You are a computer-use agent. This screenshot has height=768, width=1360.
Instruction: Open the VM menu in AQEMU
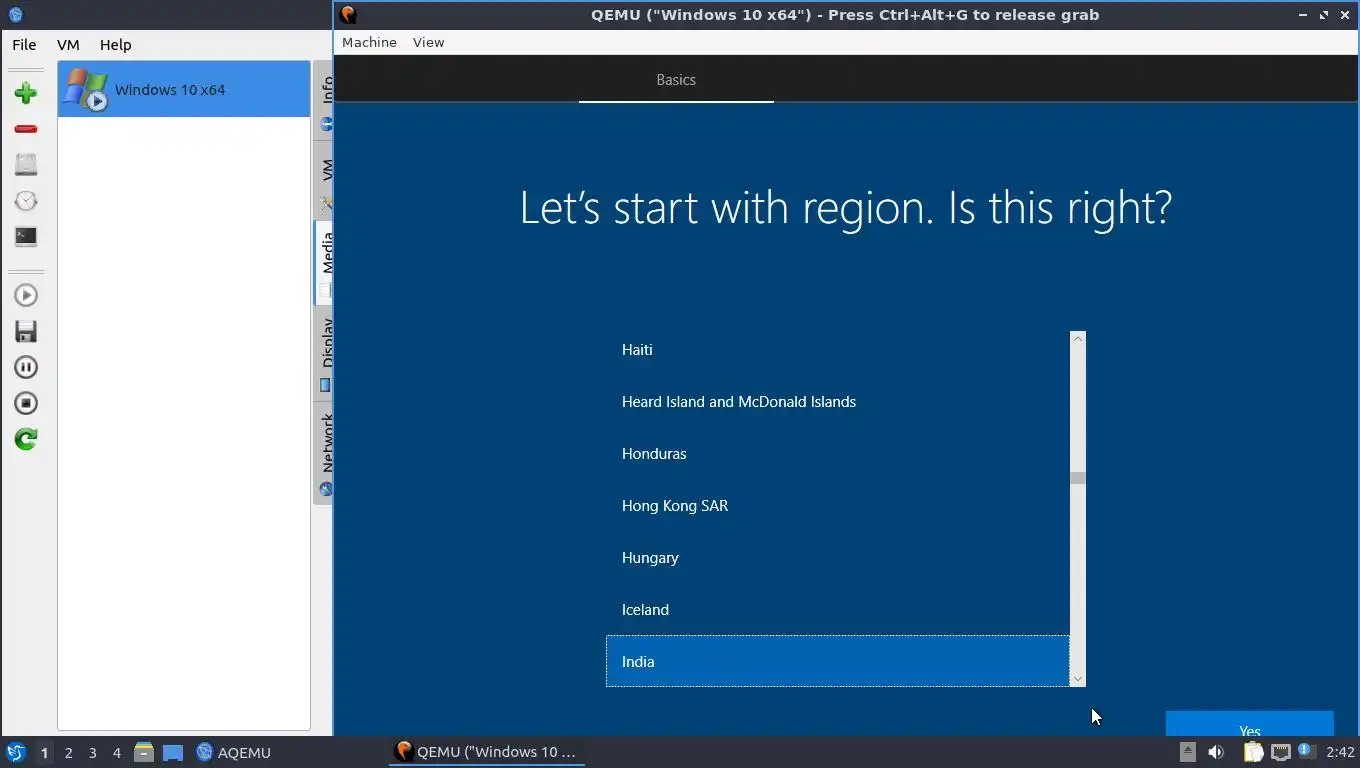click(x=68, y=45)
